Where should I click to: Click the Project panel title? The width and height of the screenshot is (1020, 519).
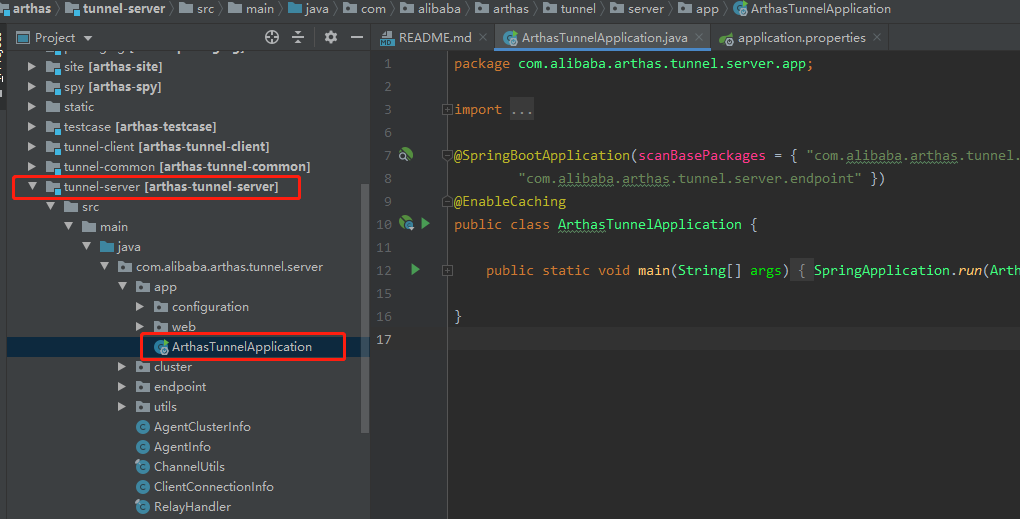click(55, 38)
